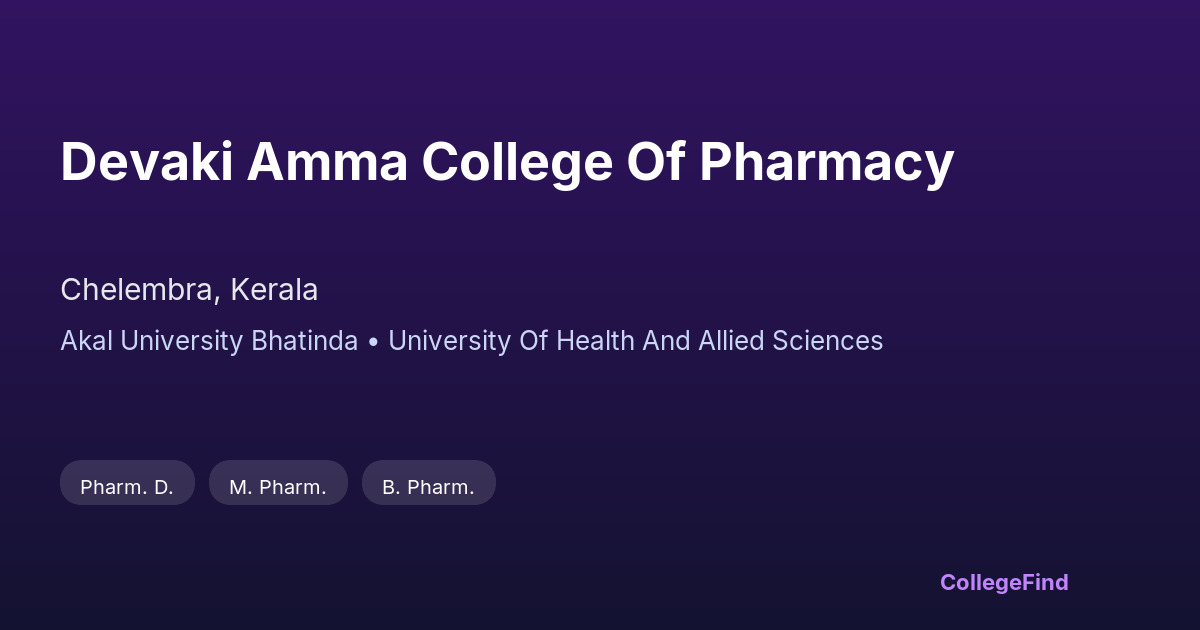Click the word Pharmacy in the heading
The width and height of the screenshot is (1200, 630).
point(826,162)
